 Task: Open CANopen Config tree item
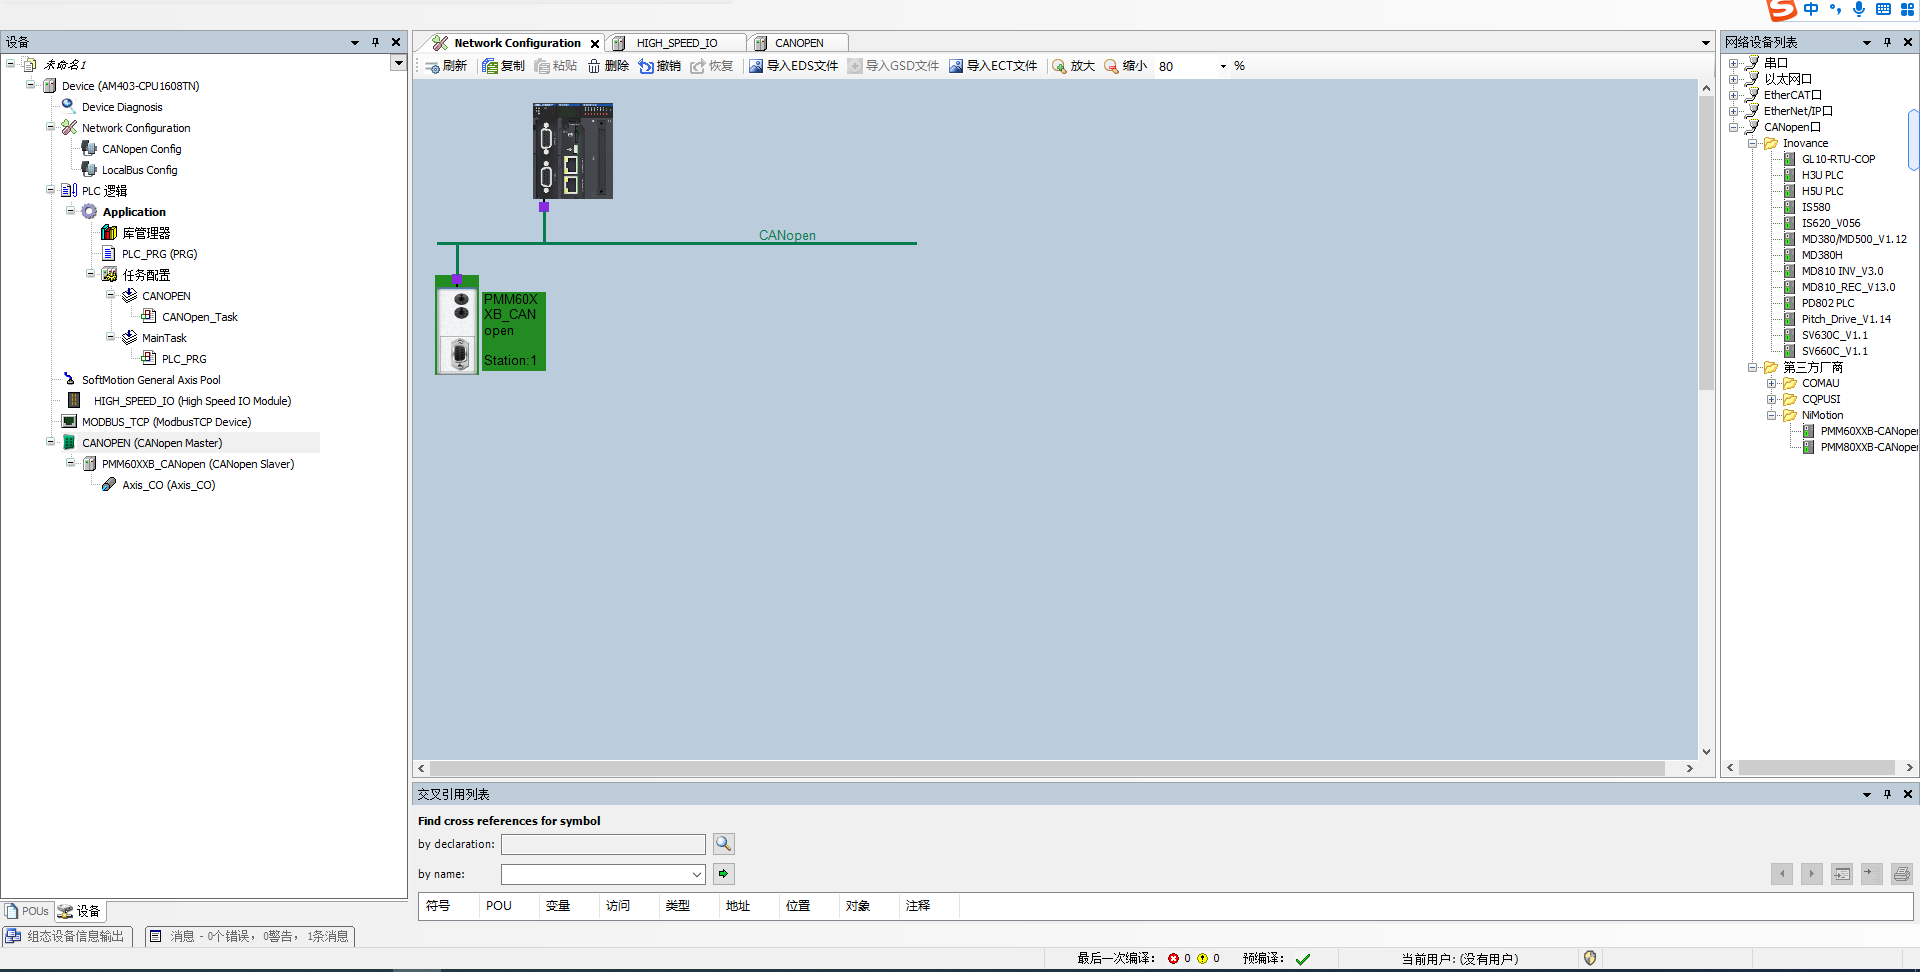[x=142, y=149]
